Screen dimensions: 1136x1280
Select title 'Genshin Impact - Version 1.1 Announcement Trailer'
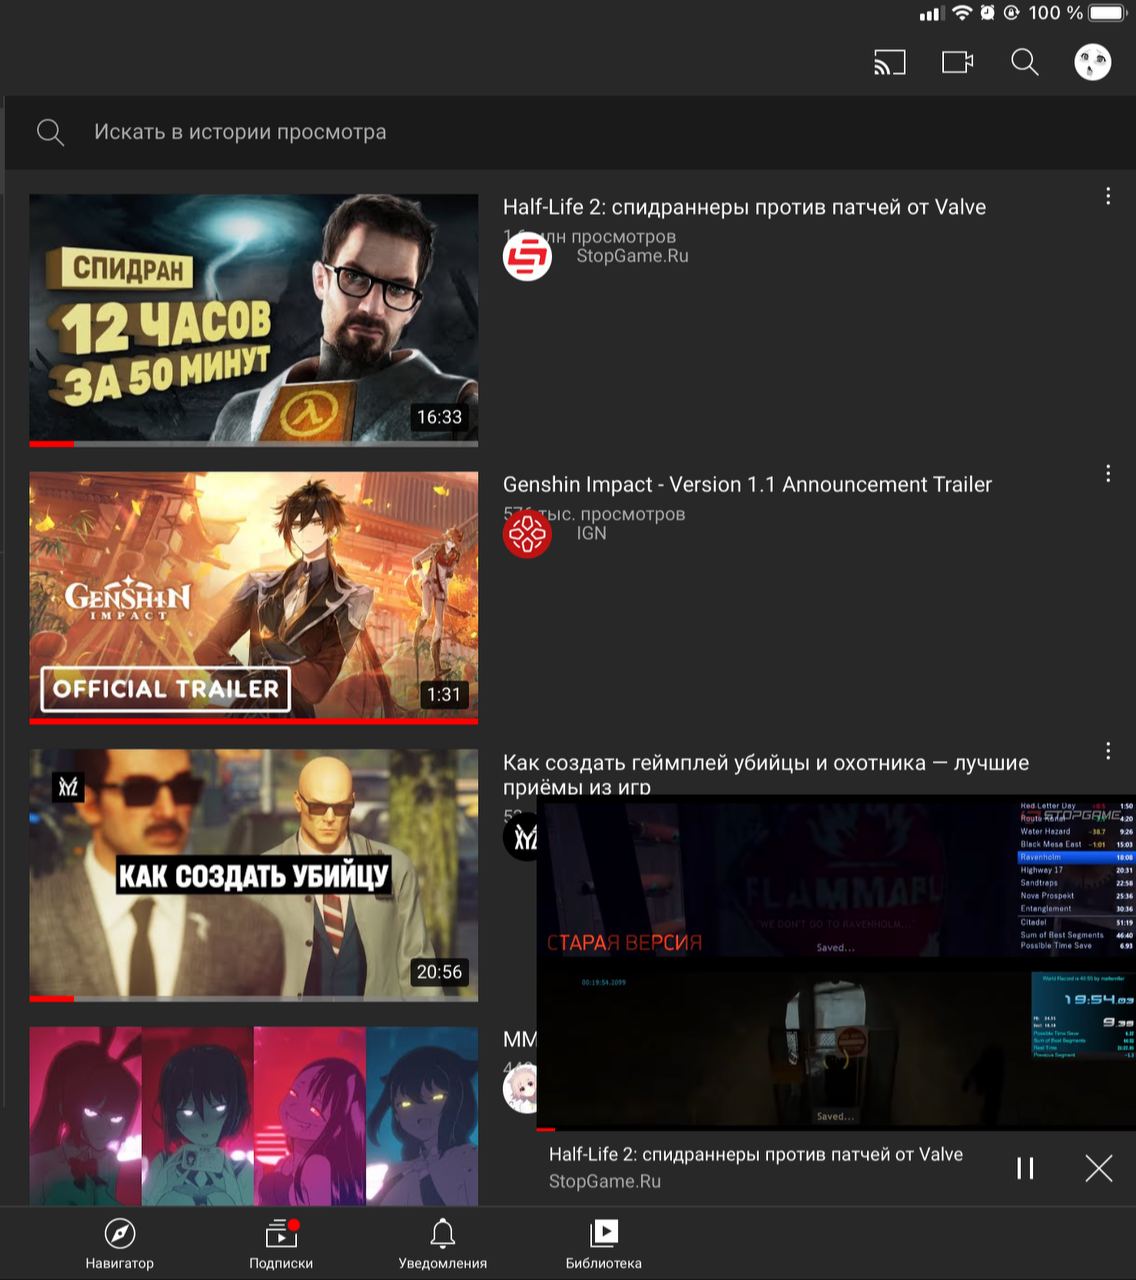click(x=747, y=484)
